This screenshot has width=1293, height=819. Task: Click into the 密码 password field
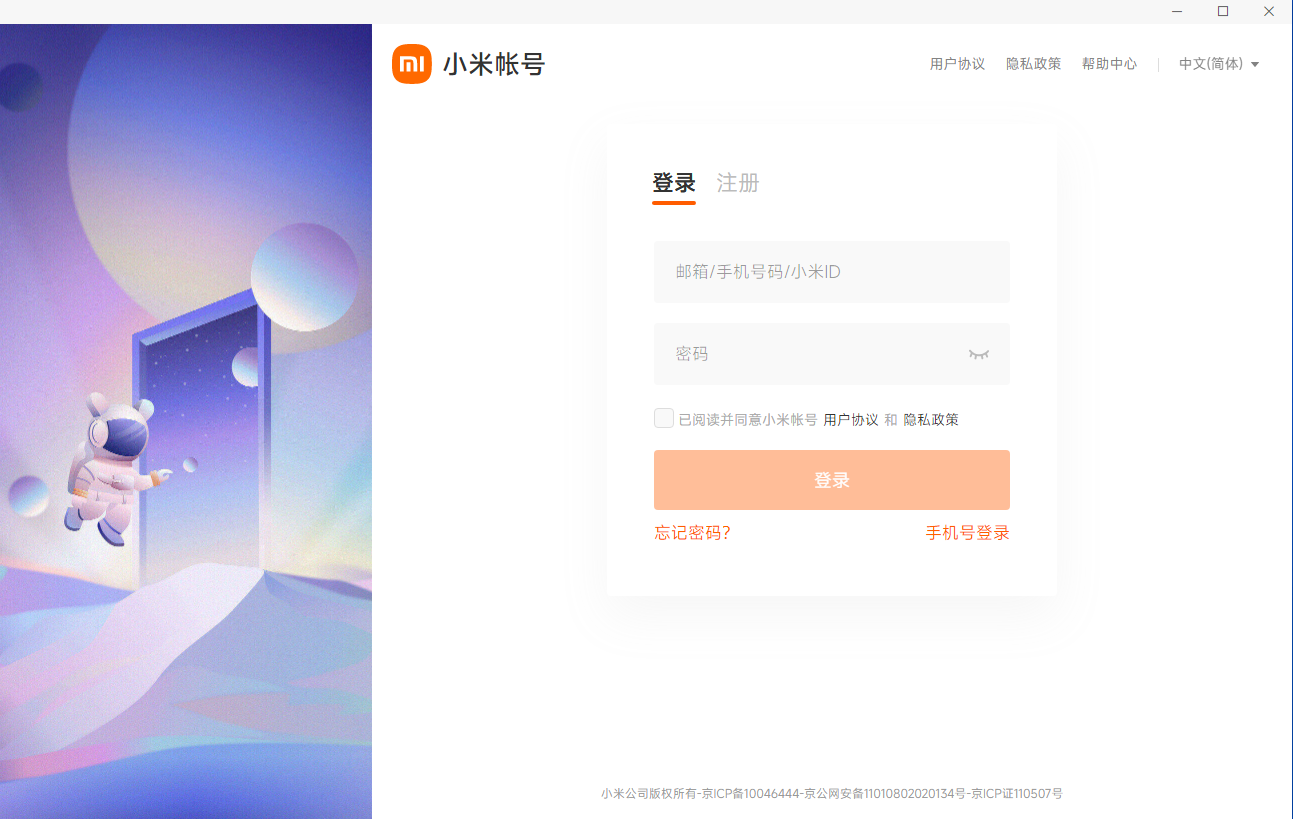pyautogui.click(x=810, y=354)
